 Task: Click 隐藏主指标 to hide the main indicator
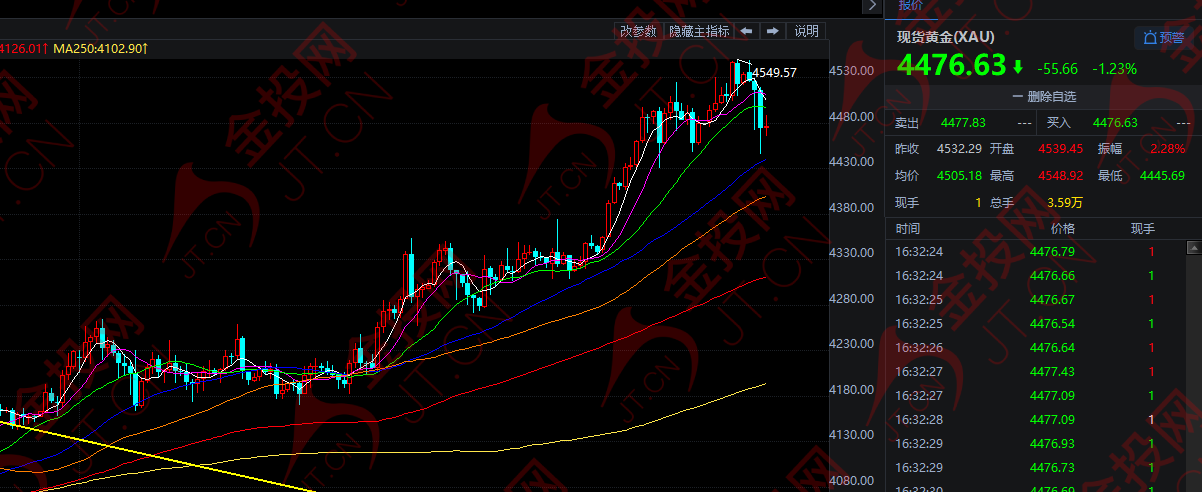pyautogui.click(x=699, y=31)
